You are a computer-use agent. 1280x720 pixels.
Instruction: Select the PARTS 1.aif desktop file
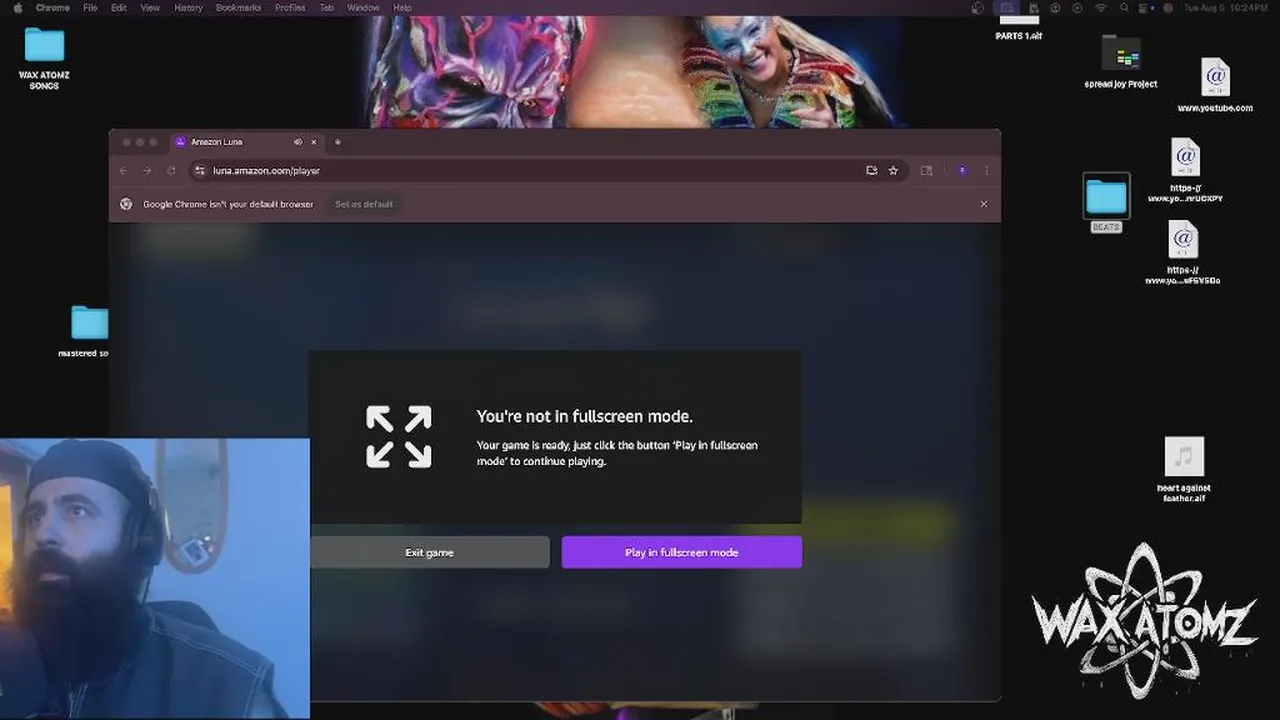(x=1019, y=27)
